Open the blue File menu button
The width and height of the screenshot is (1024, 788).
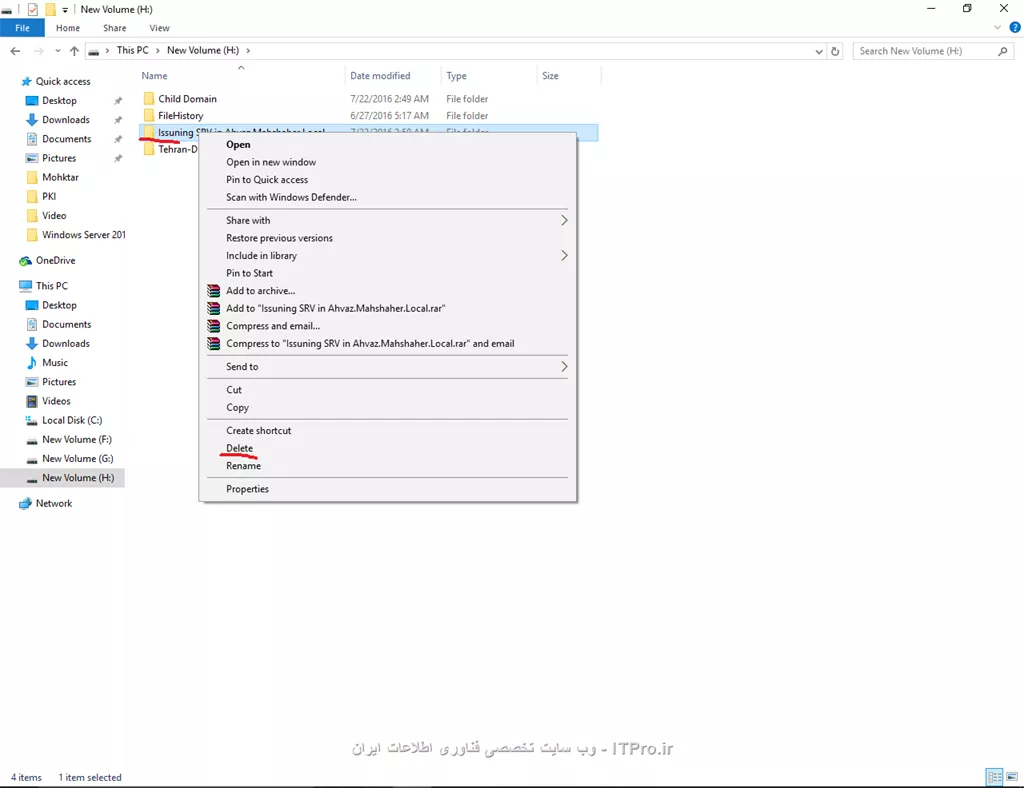[x=22, y=28]
